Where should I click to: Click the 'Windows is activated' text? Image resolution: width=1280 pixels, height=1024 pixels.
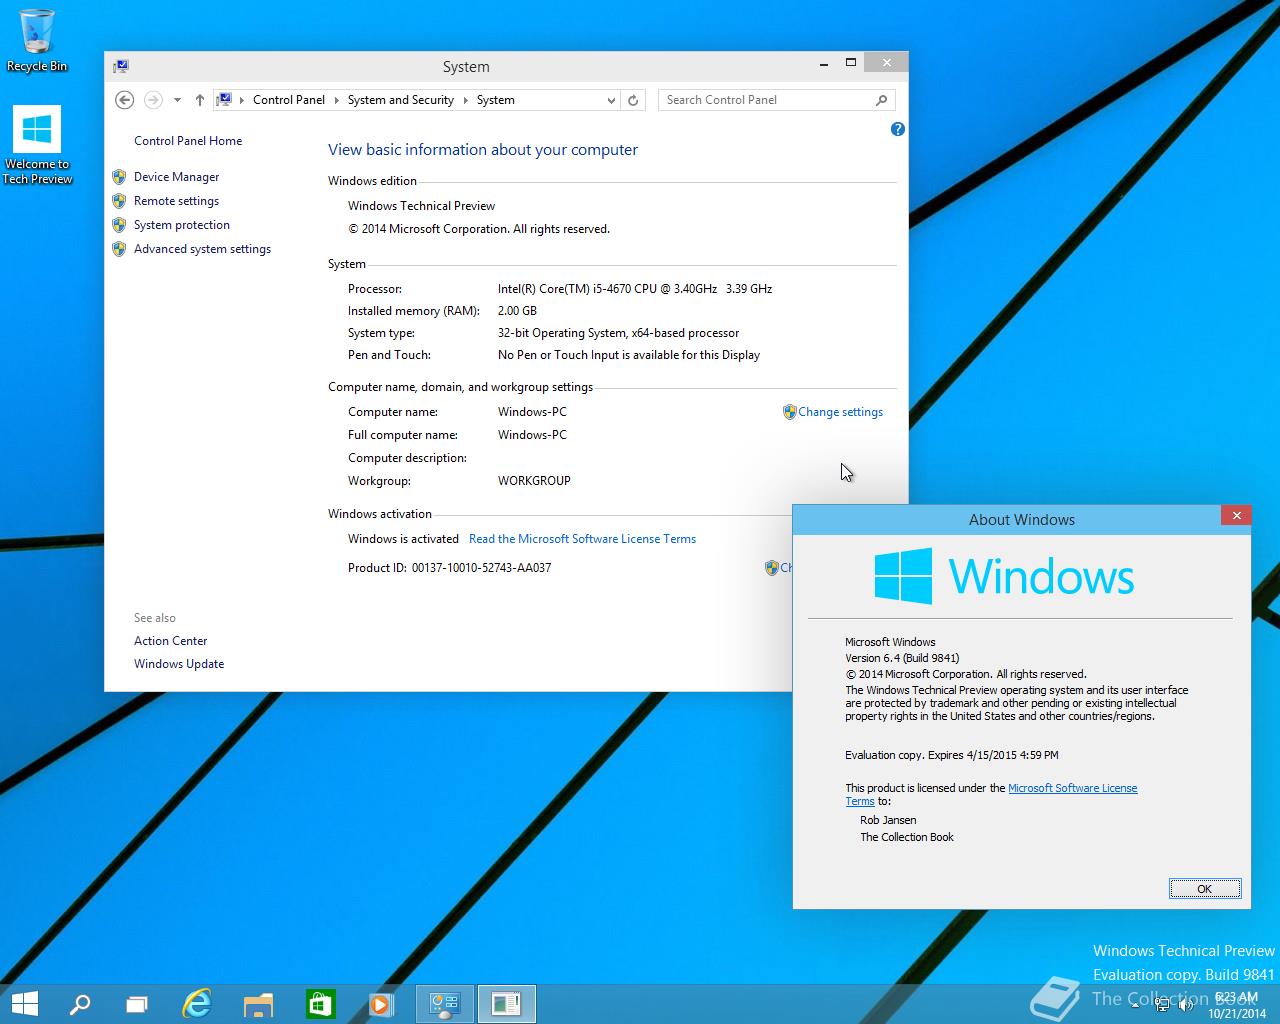[403, 539]
